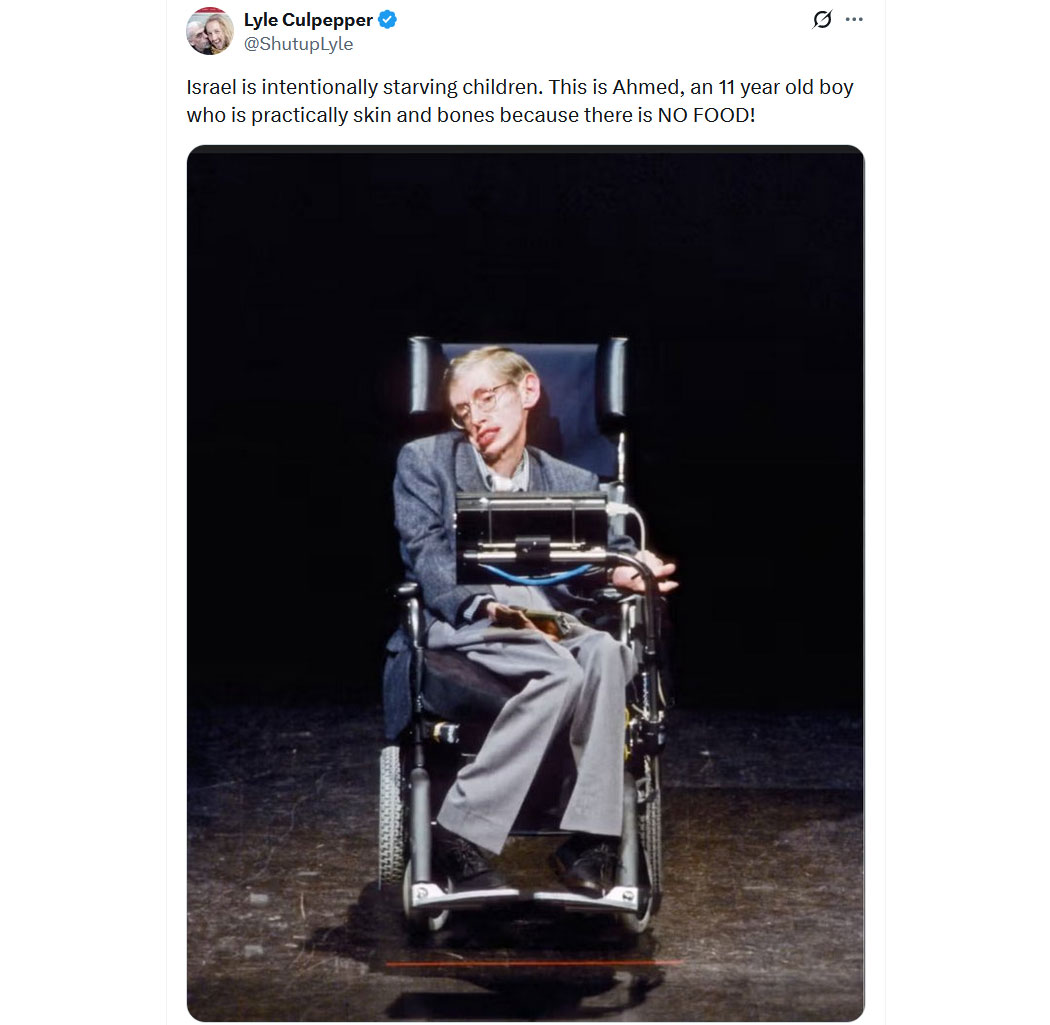Open the Grok explain-post icon

click(822, 19)
